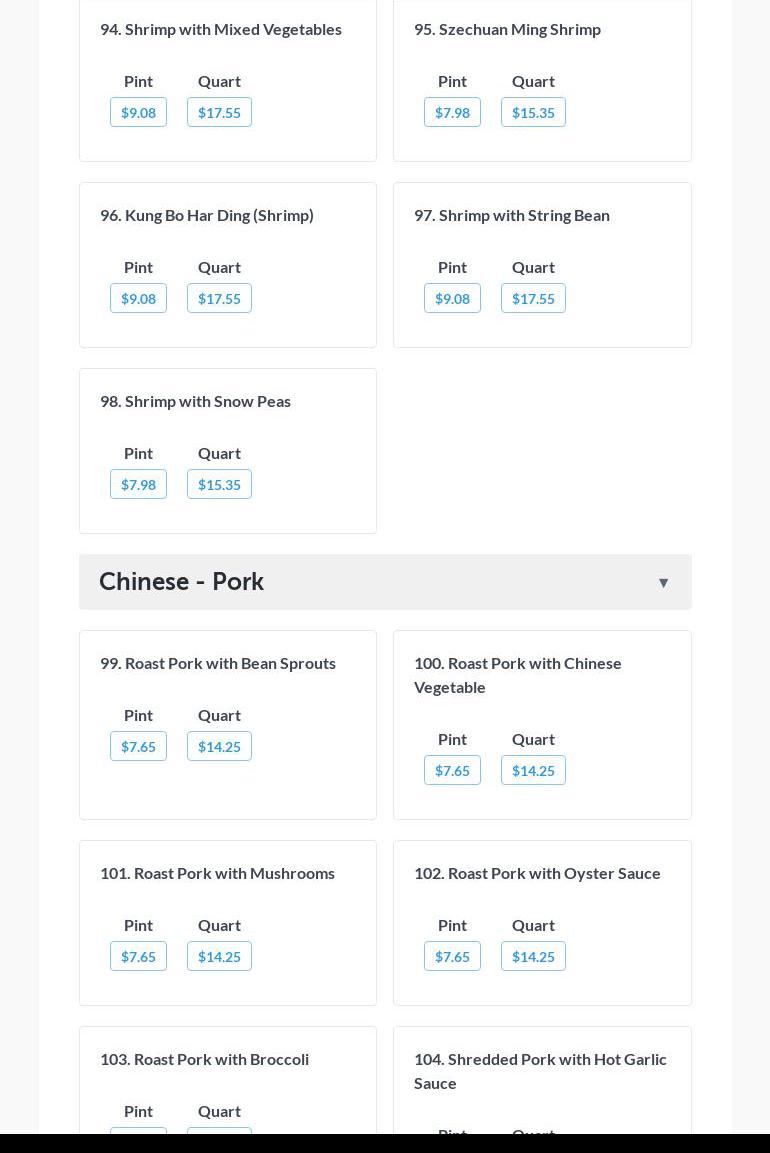Select Quart $17.55 for Shrimp with Mixed Vegetables
The width and height of the screenshot is (770, 1153).
pyautogui.click(x=219, y=112)
